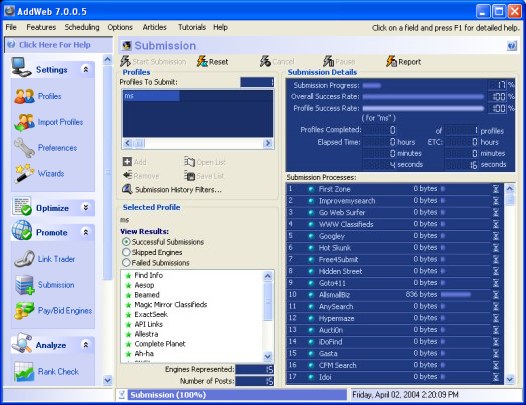The width and height of the screenshot is (526, 405).
Task: Select Successful Submissions radio button
Action: [x=126, y=242]
